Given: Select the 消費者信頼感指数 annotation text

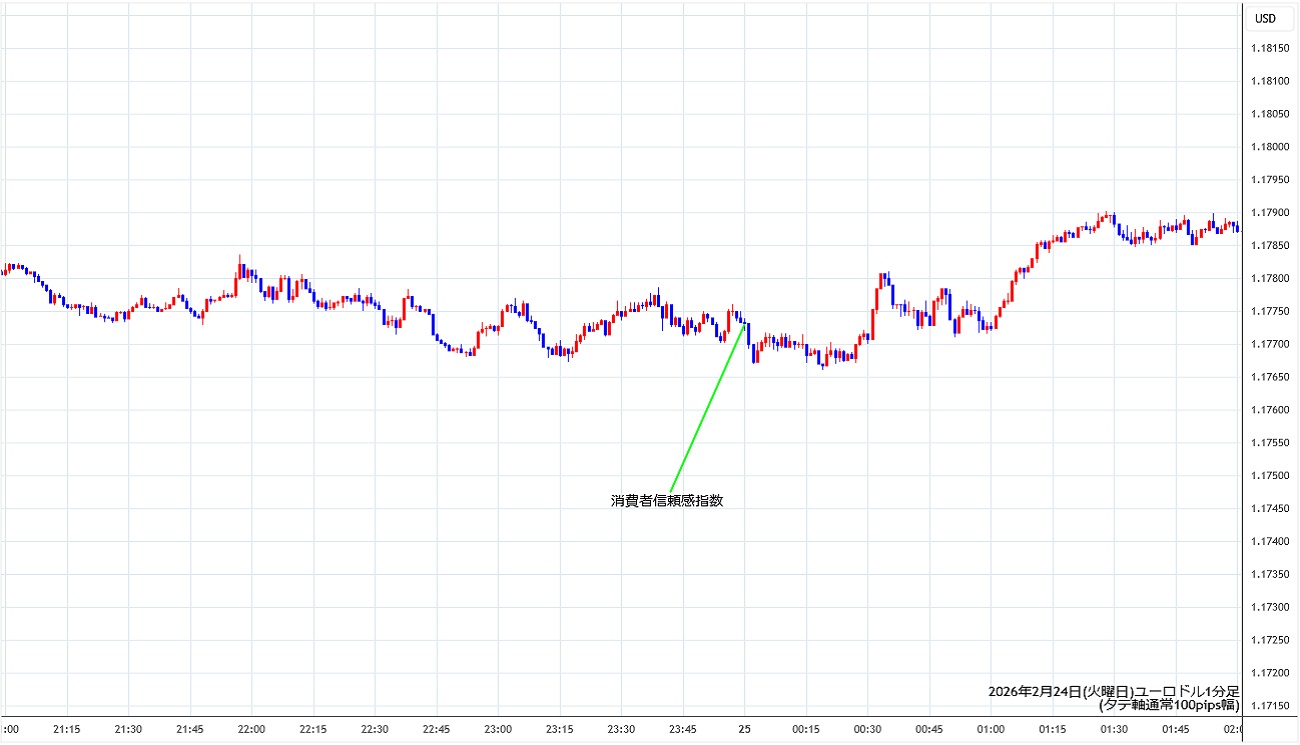Looking at the screenshot, I should pos(666,501).
